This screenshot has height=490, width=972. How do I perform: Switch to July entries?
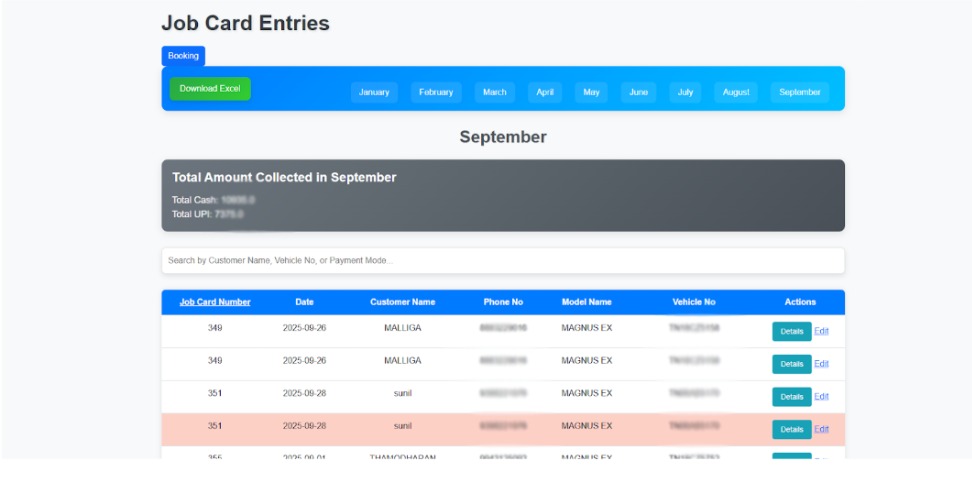click(685, 92)
